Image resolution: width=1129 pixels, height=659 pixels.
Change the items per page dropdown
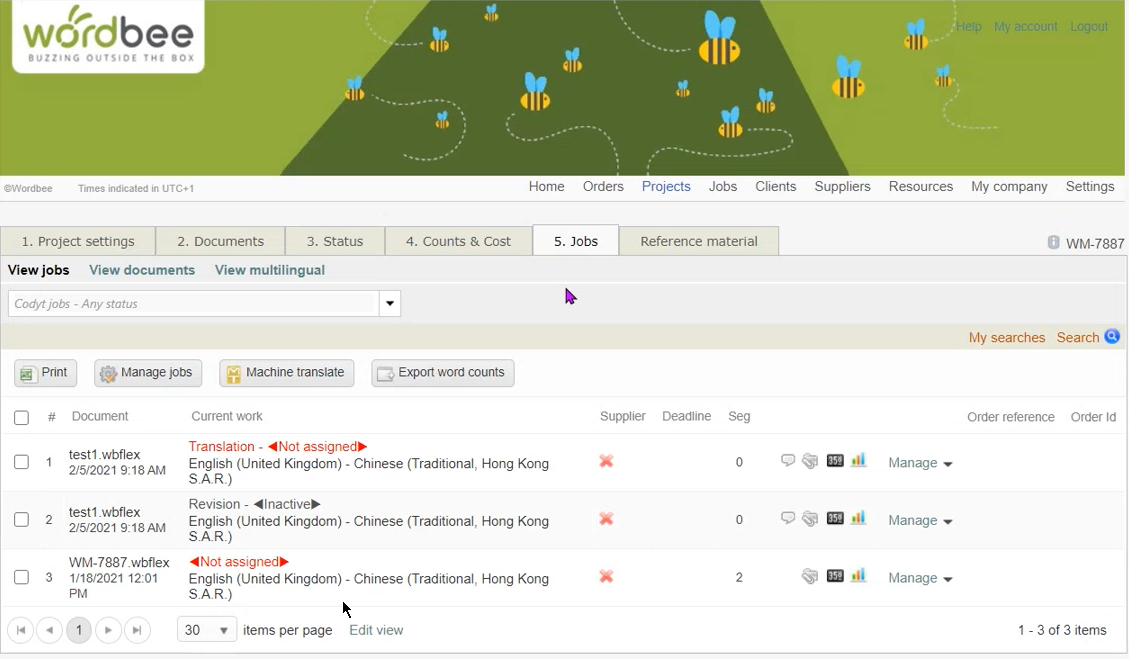(206, 630)
